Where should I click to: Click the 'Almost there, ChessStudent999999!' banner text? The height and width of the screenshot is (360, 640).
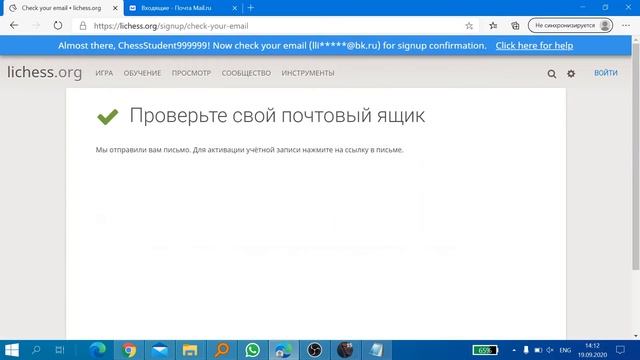272,46
